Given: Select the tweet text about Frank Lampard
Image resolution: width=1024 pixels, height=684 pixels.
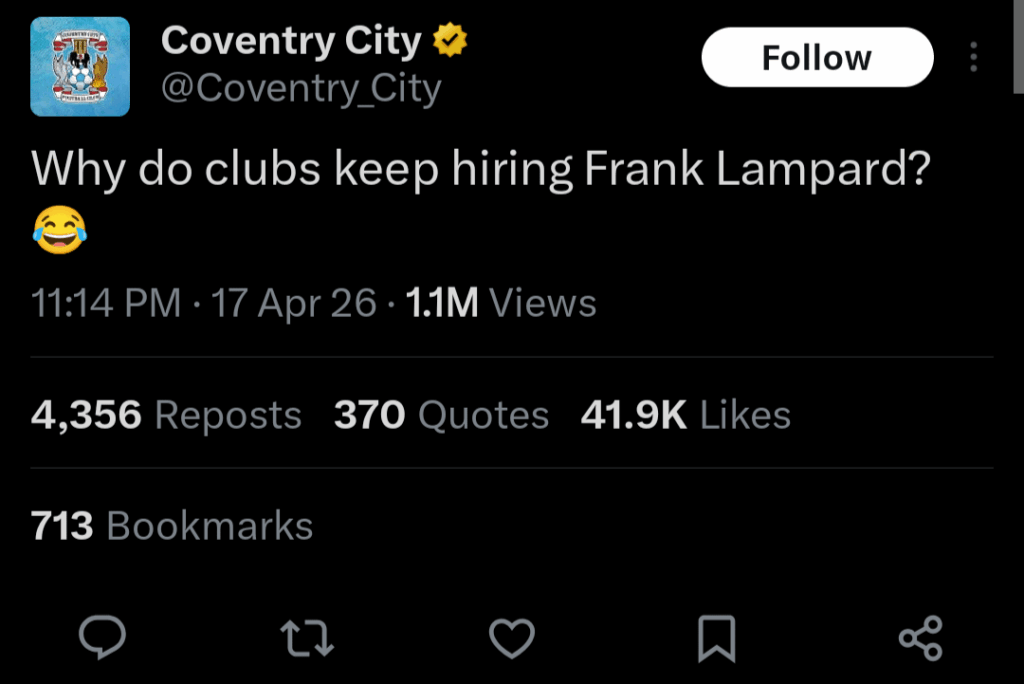Looking at the screenshot, I should point(480,168).
